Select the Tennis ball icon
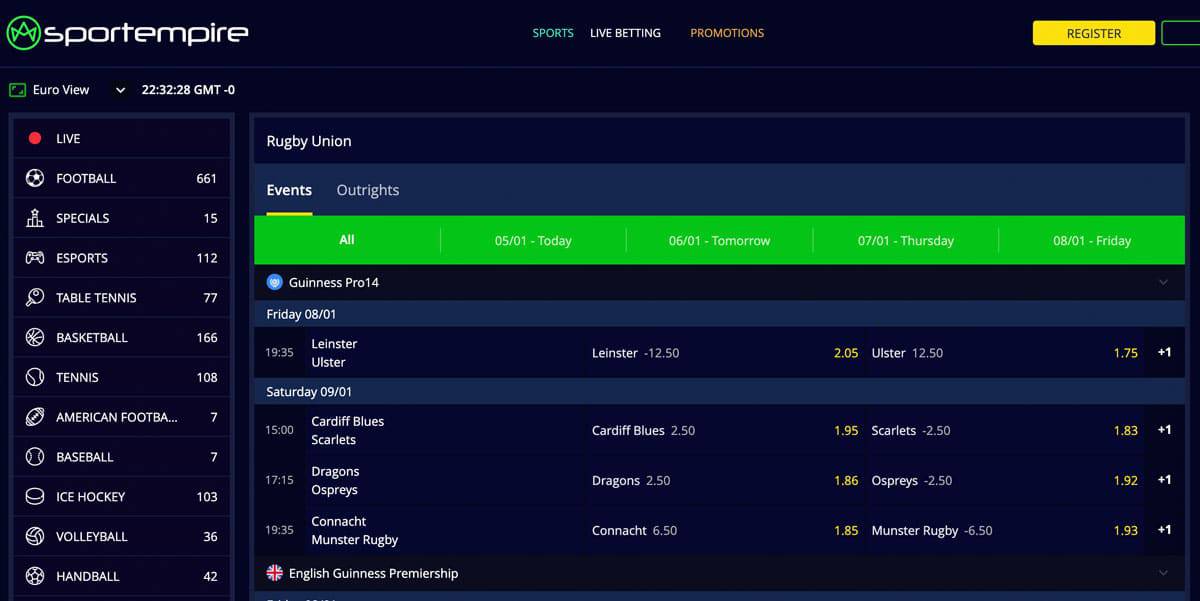The height and width of the screenshot is (601, 1200). (35, 377)
